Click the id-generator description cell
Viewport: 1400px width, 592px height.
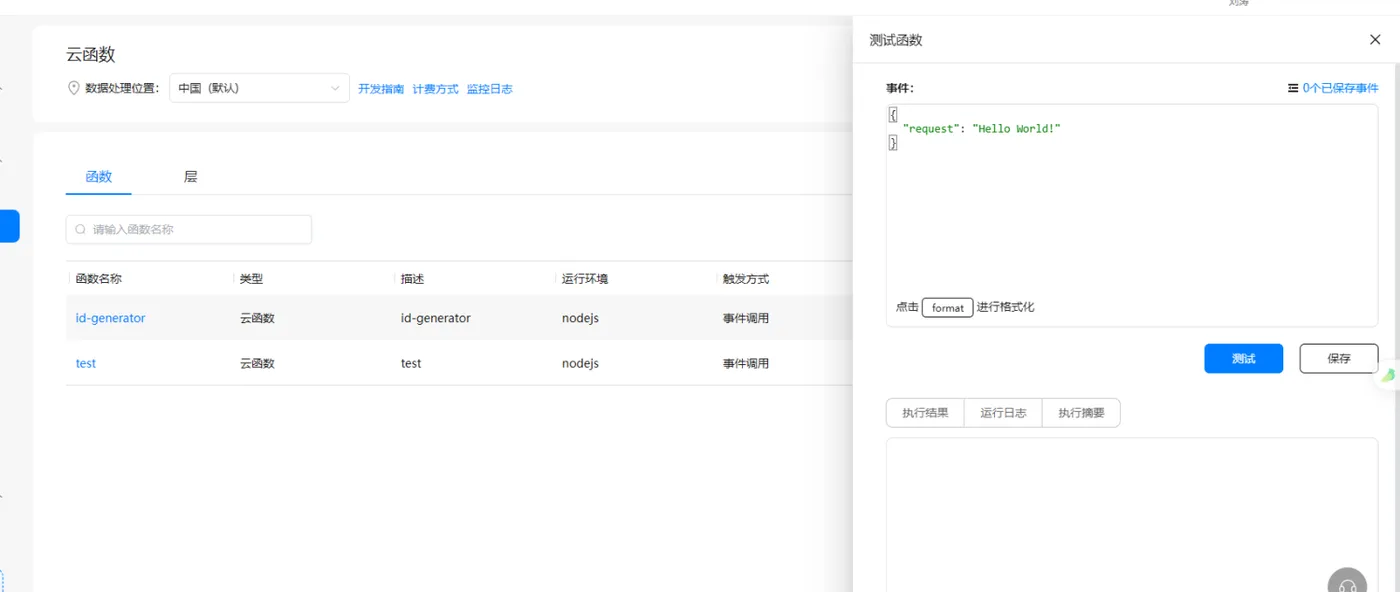[436, 318]
